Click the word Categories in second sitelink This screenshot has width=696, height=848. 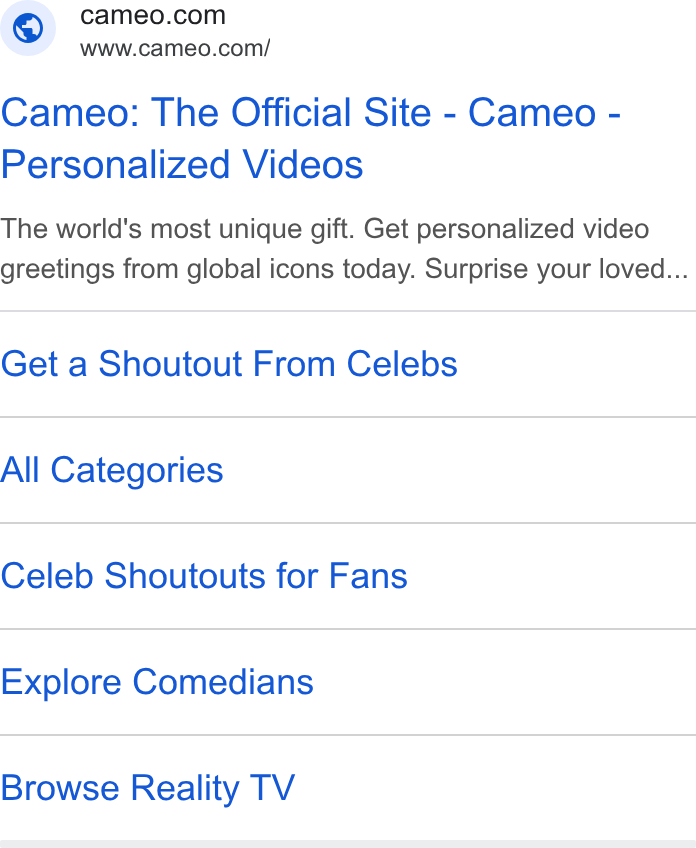click(x=137, y=471)
